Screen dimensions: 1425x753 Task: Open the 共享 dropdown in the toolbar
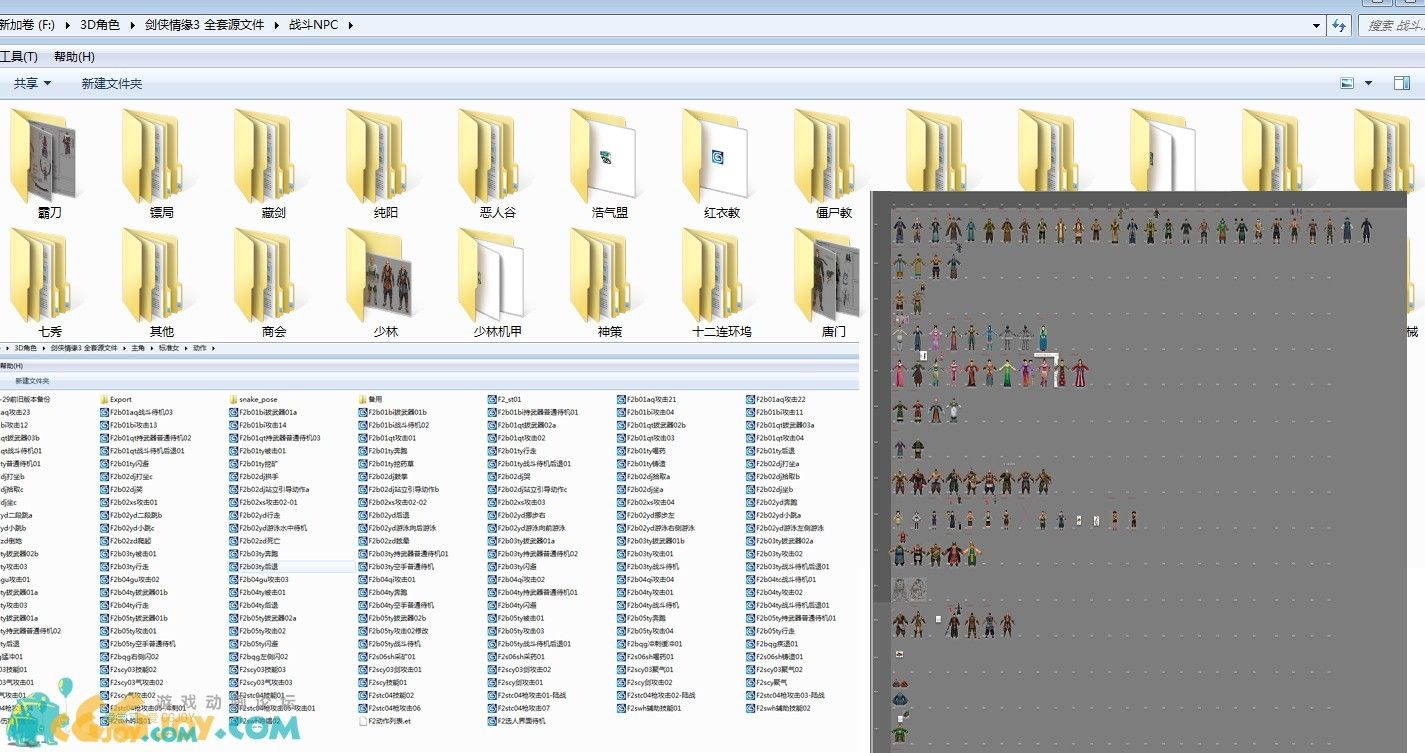pyautogui.click(x=32, y=84)
